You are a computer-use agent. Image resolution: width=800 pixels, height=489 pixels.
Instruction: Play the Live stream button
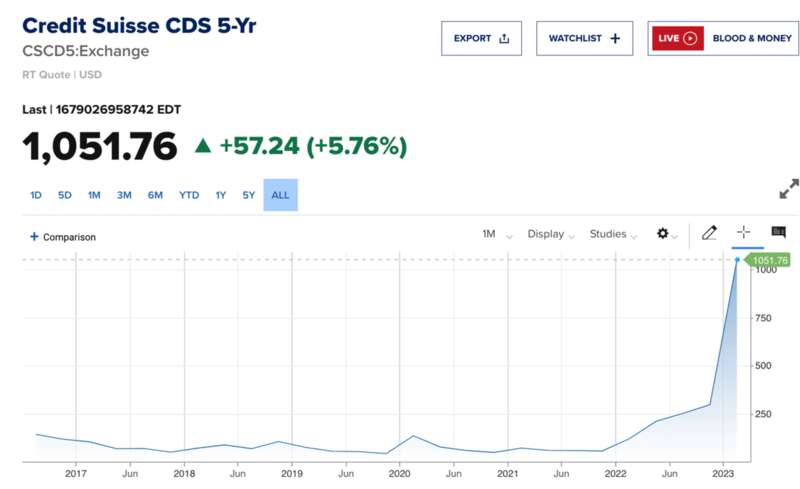pyautogui.click(x=677, y=38)
